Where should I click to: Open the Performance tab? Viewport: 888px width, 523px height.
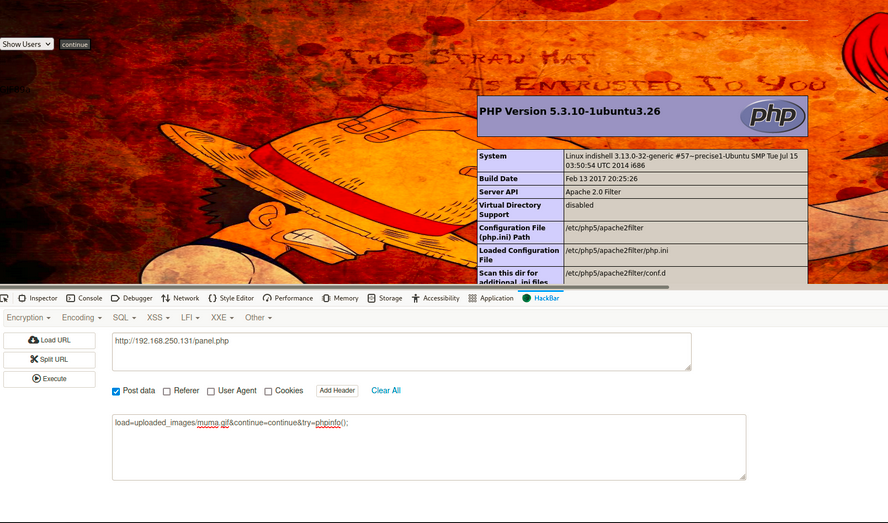click(x=288, y=298)
